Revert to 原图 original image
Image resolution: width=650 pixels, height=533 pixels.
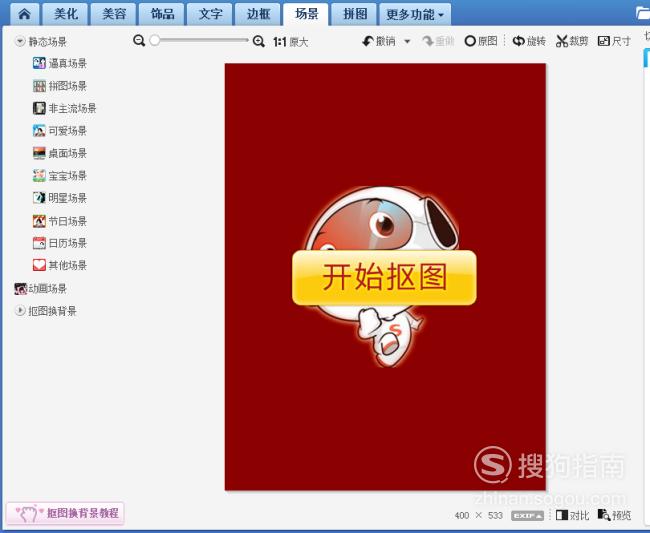coord(481,41)
